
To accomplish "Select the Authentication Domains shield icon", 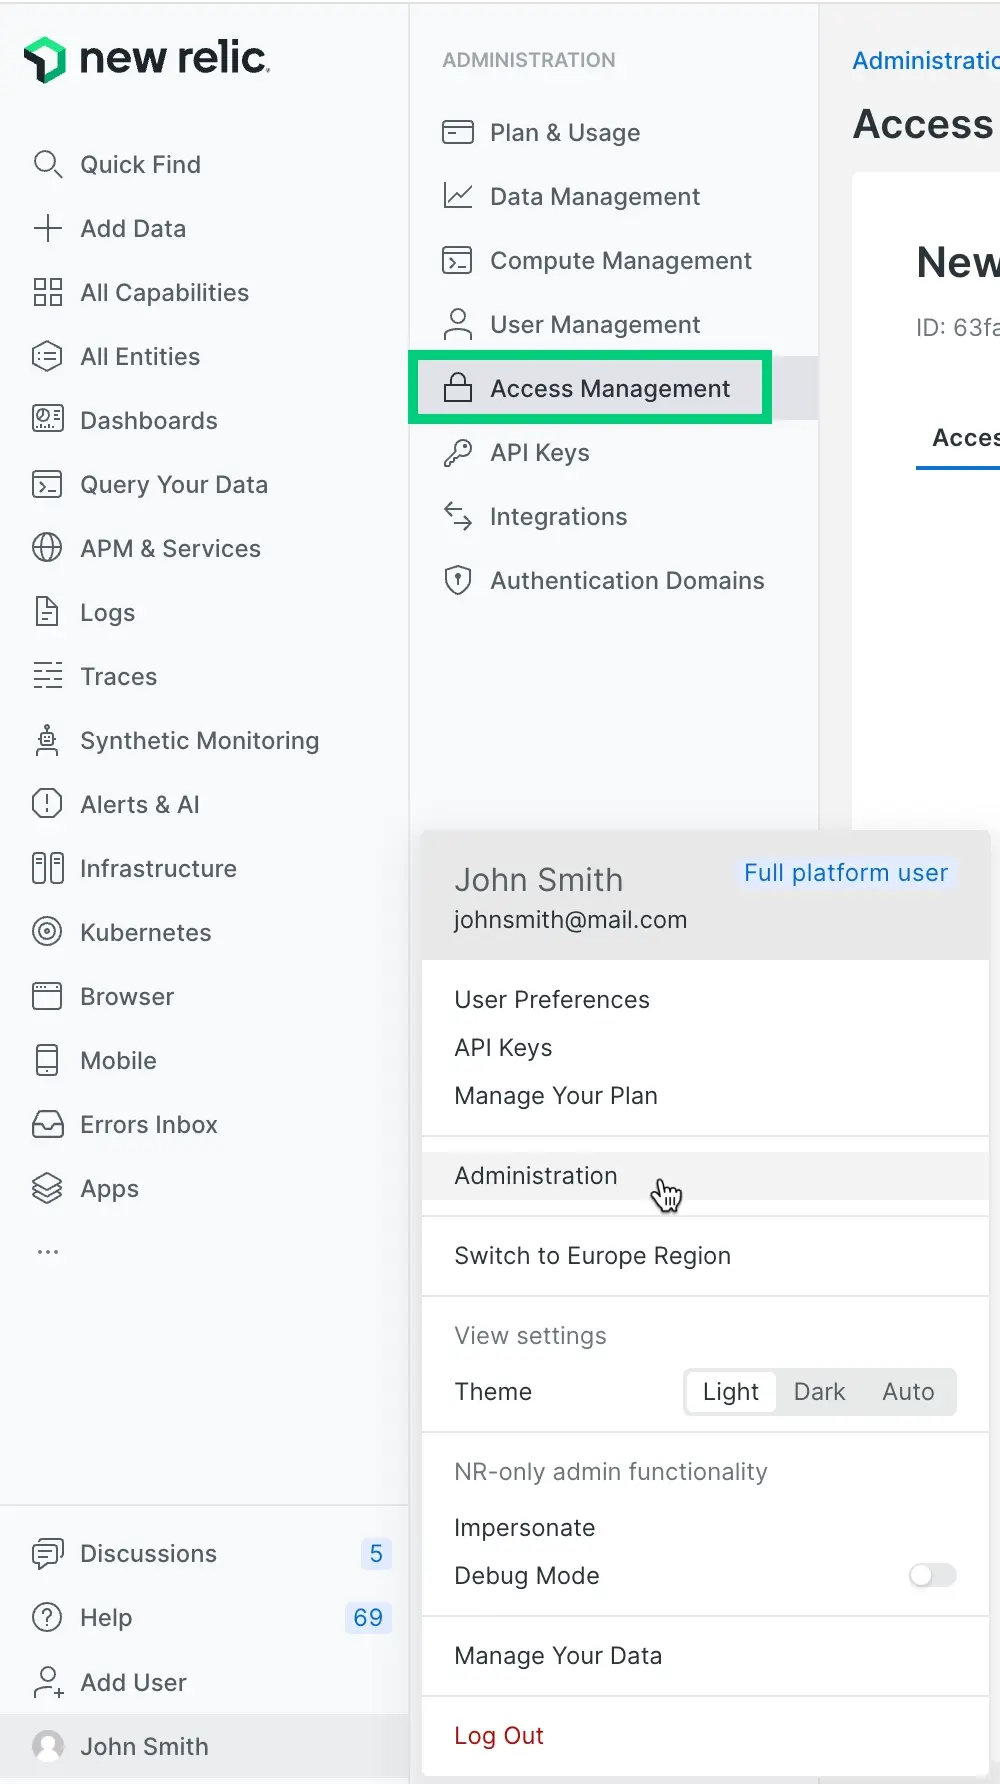I will 457,580.
